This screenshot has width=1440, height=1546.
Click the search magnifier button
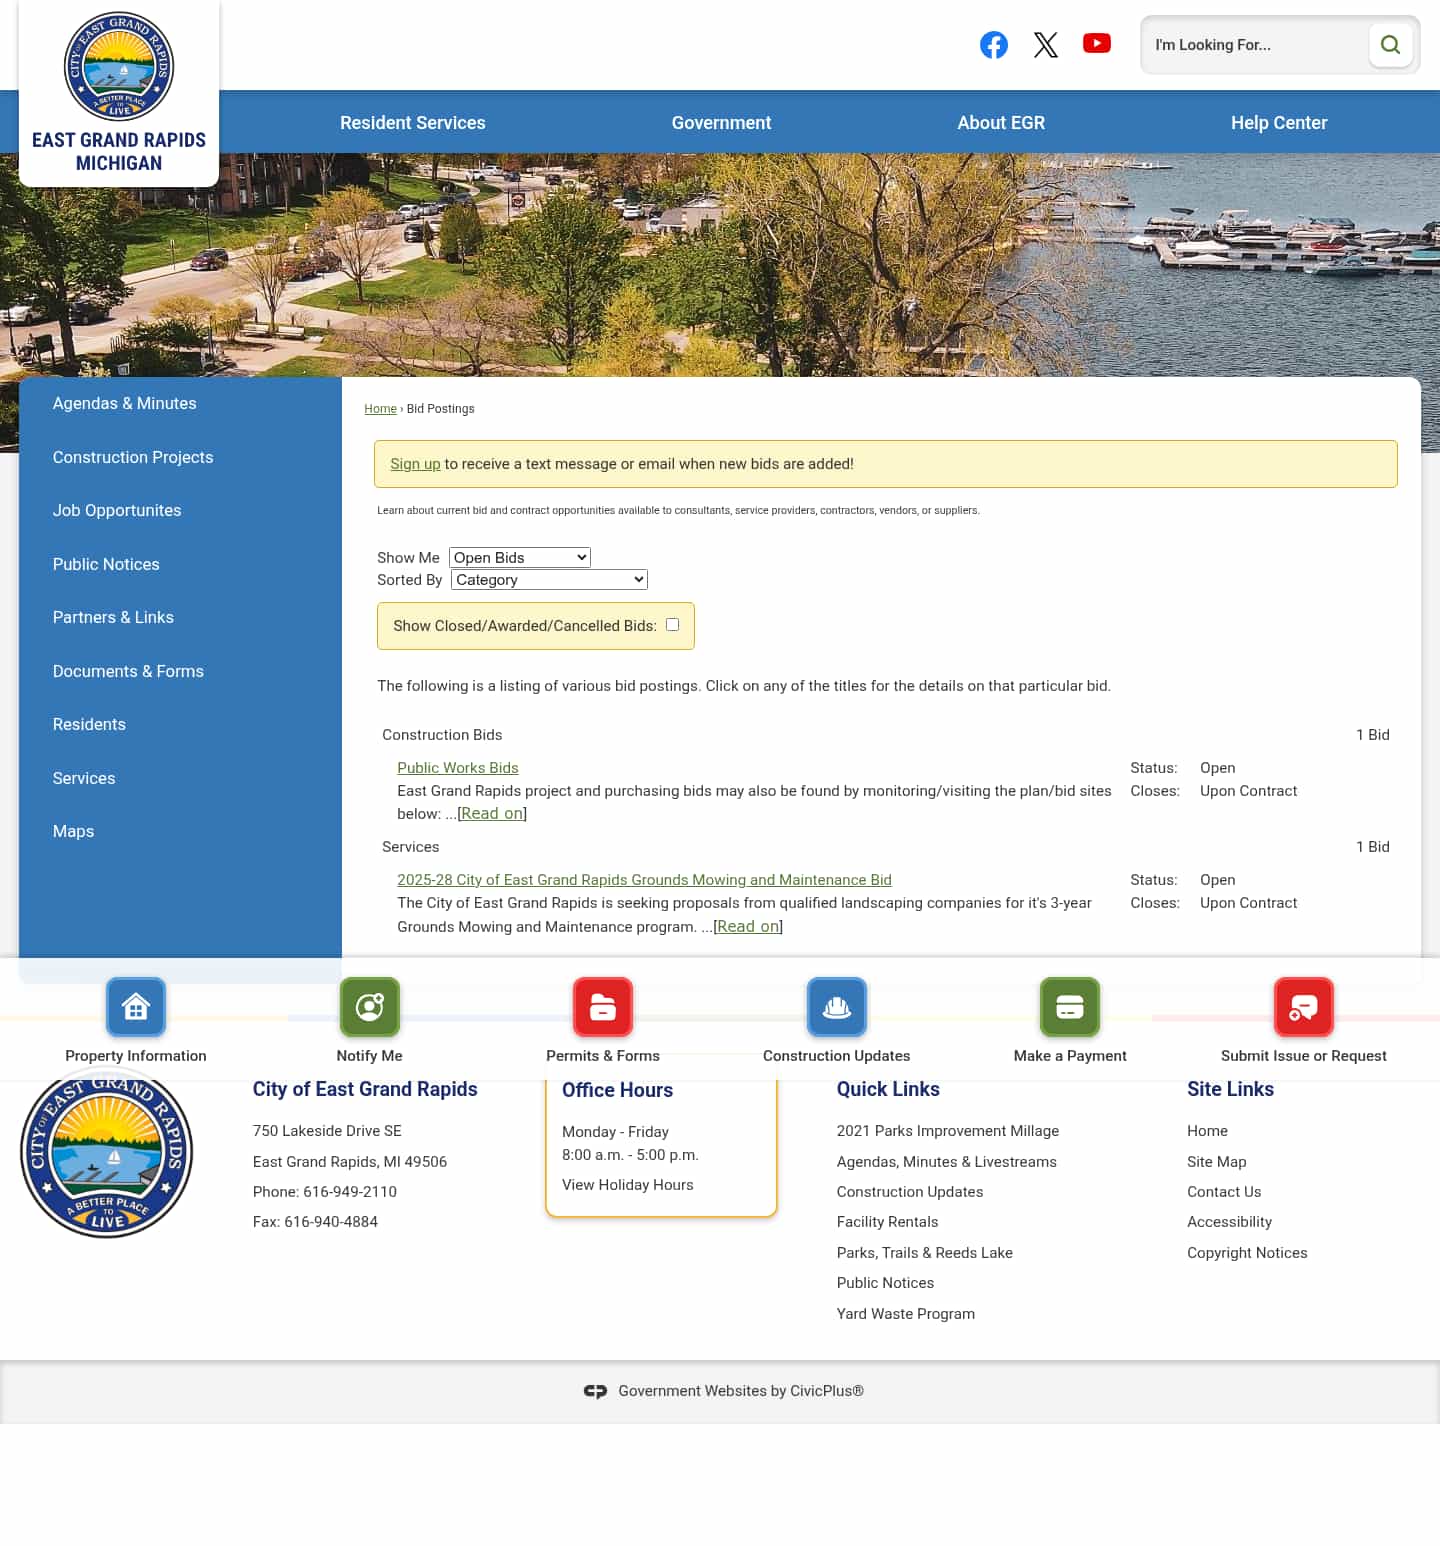1390,45
